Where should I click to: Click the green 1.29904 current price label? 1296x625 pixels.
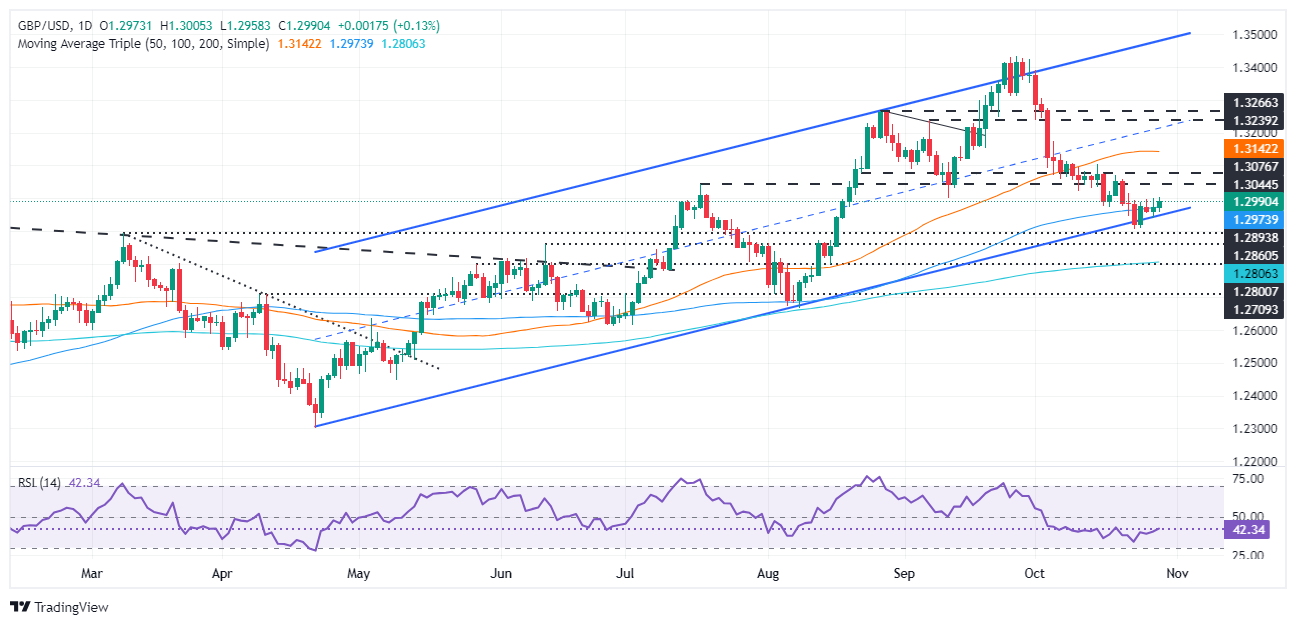(x=1243, y=201)
